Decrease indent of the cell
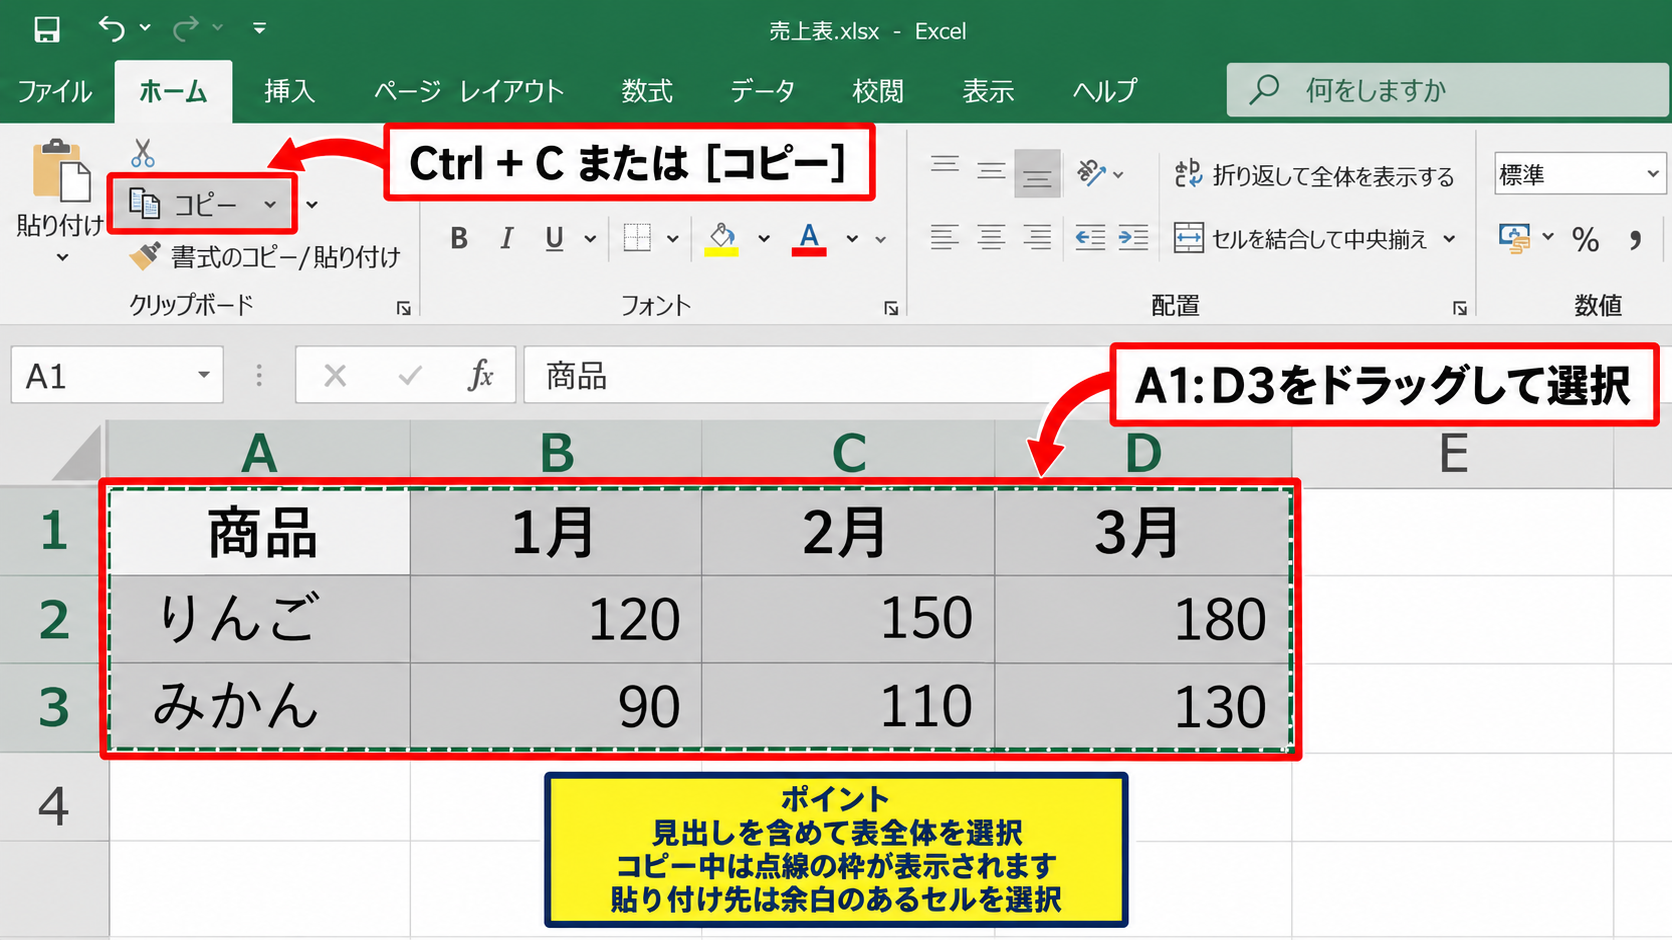This screenshot has width=1672, height=940. tap(1090, 238)
